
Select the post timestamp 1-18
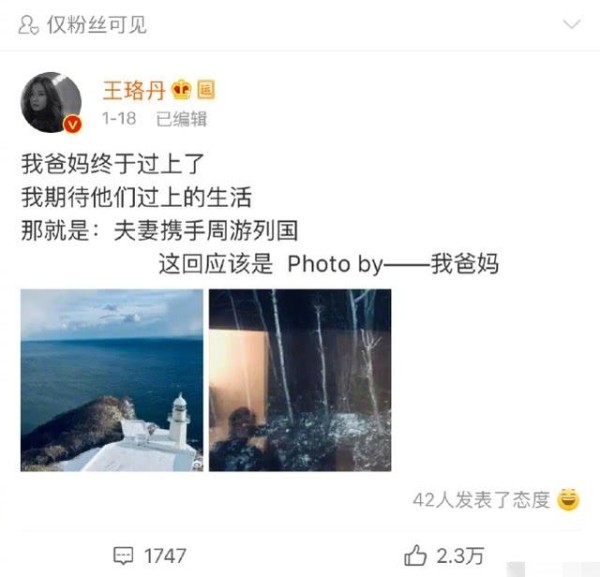(x=119, y=119)
